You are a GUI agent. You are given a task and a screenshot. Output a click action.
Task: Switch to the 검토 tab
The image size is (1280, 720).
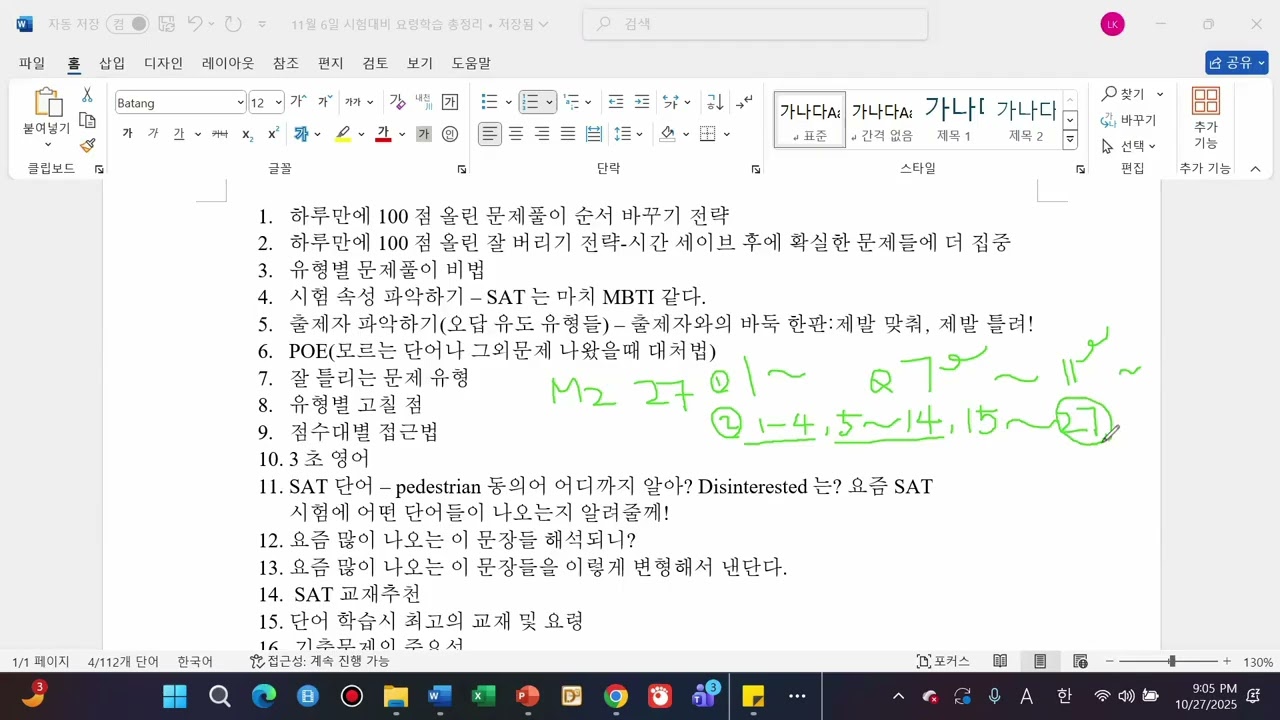coord(375,63)
